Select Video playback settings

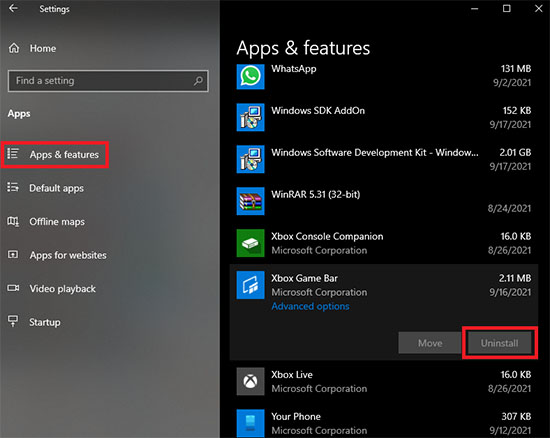pyautogui.click(x=62, y=289)
